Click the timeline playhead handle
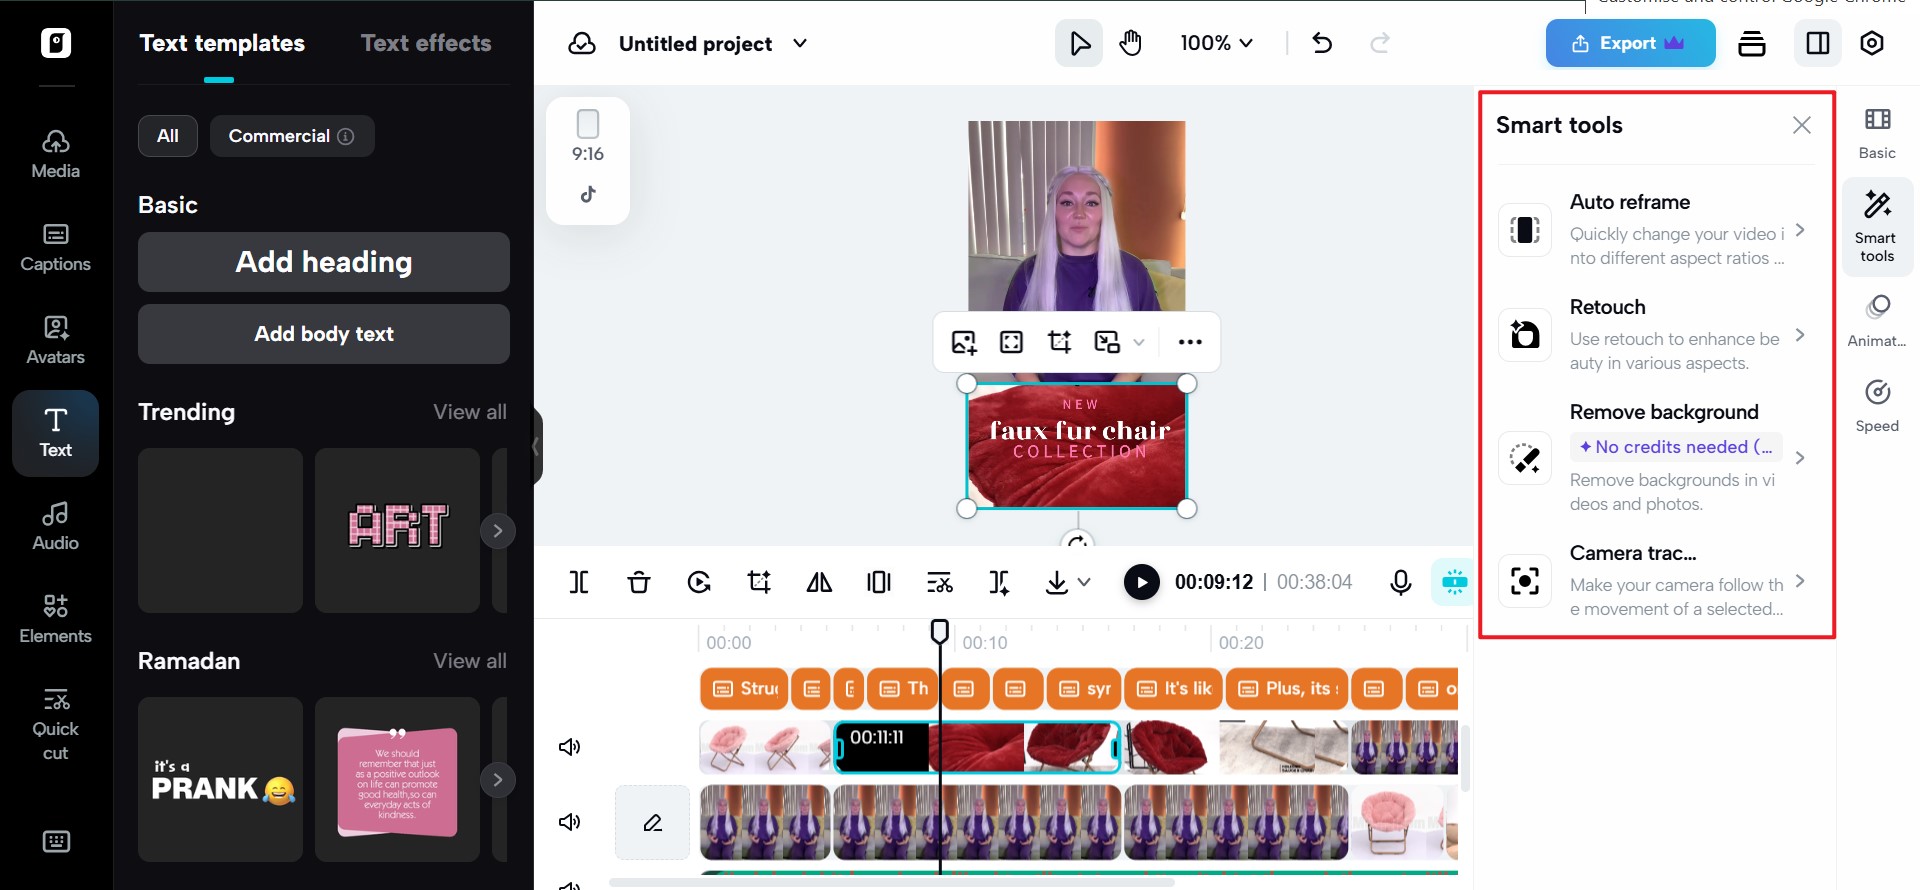The width and height of the screenshot is (1920, 890). [940, 631]
